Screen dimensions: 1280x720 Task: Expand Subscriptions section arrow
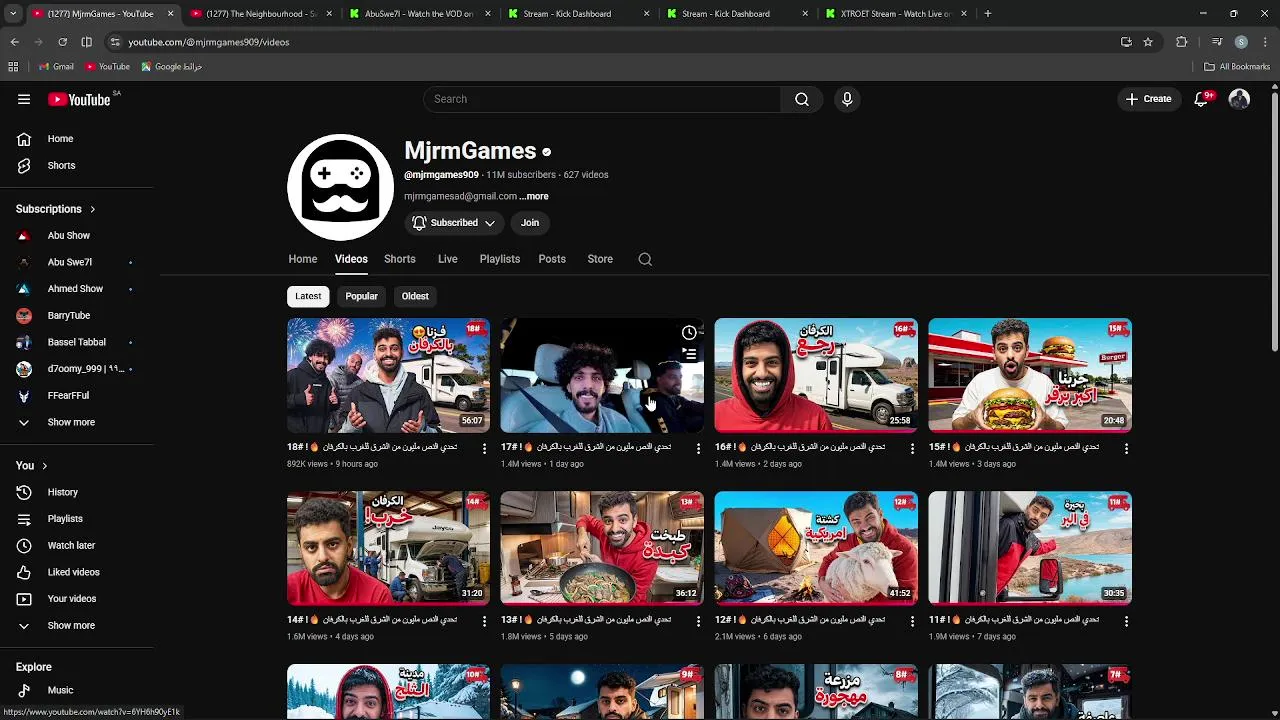[x=93, y=209]
